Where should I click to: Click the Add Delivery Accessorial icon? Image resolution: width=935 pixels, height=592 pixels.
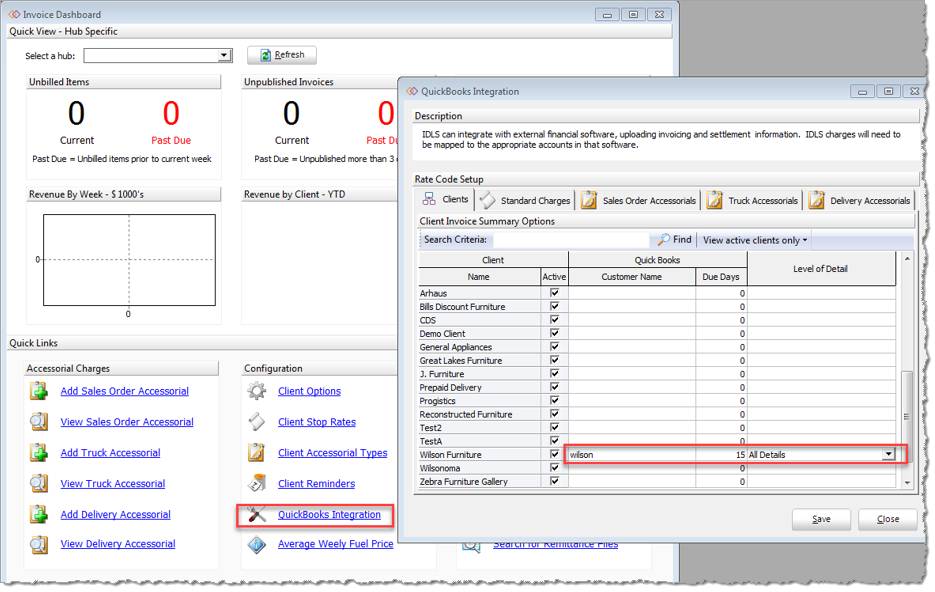tap(39, 514)
